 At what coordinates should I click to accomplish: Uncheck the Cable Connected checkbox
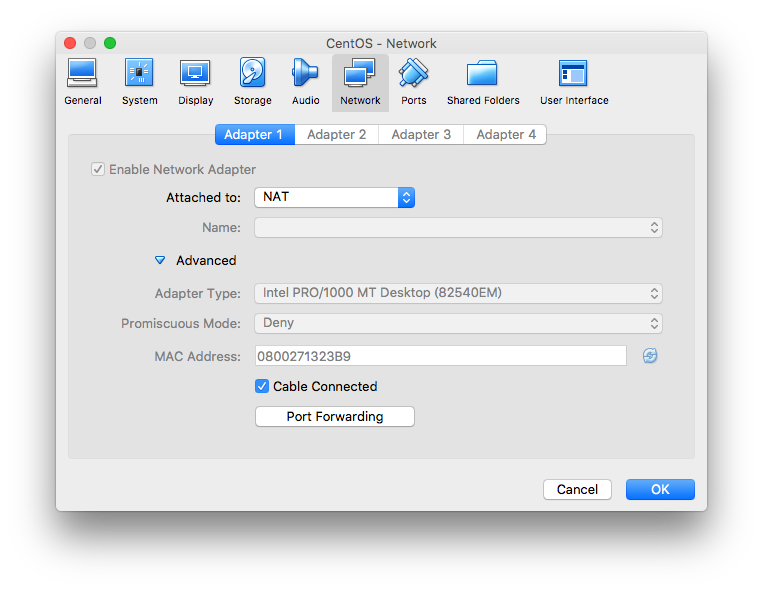click(262, 386)
